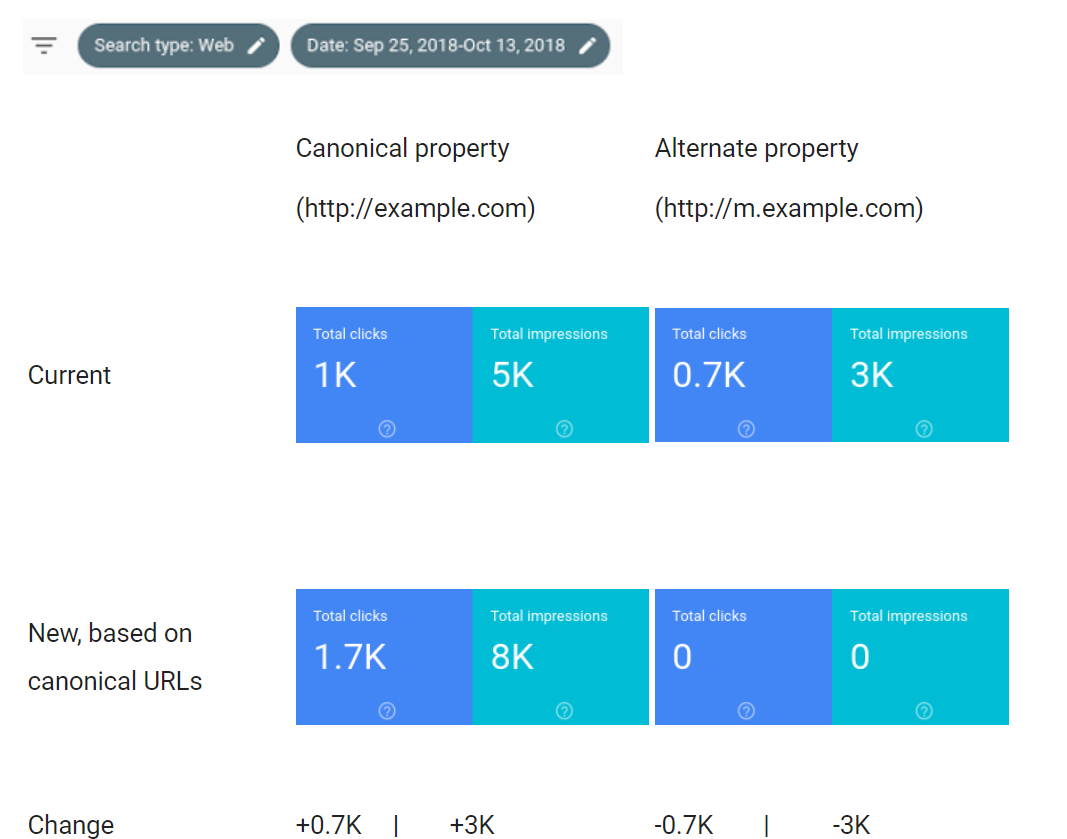
Task: Open help on New alternate Total clicks card
Action: [x=746, y=710]
